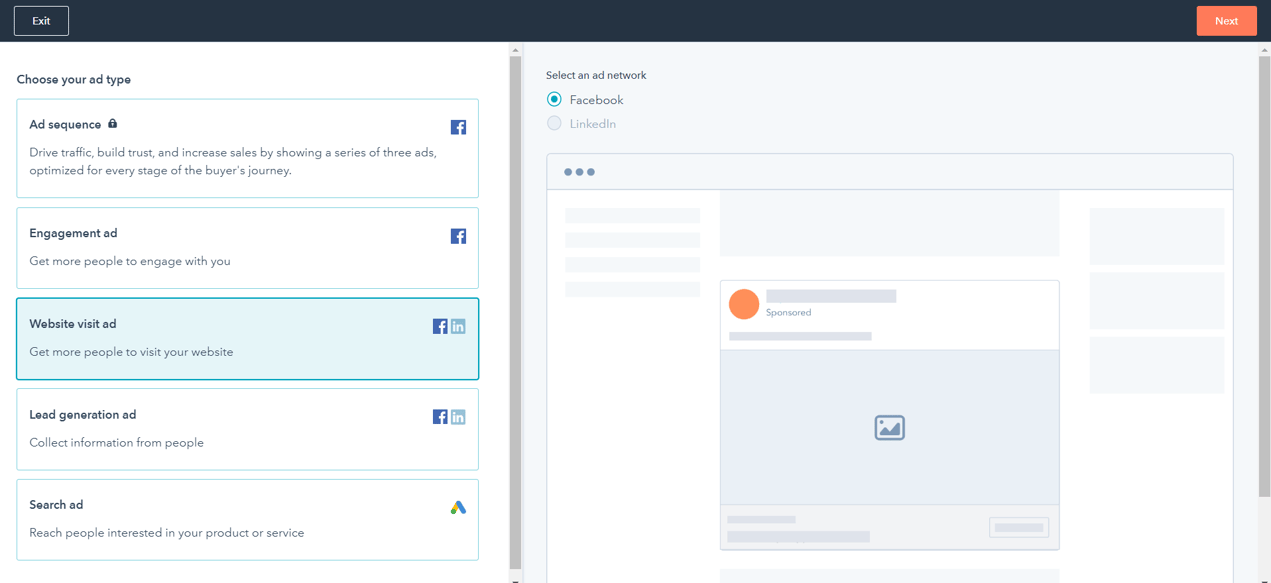The height and width of the screenshot is (583, 1271).
Task: Click the 'Drive traffic, build trust' description
Action: click(x=233, y=162)
